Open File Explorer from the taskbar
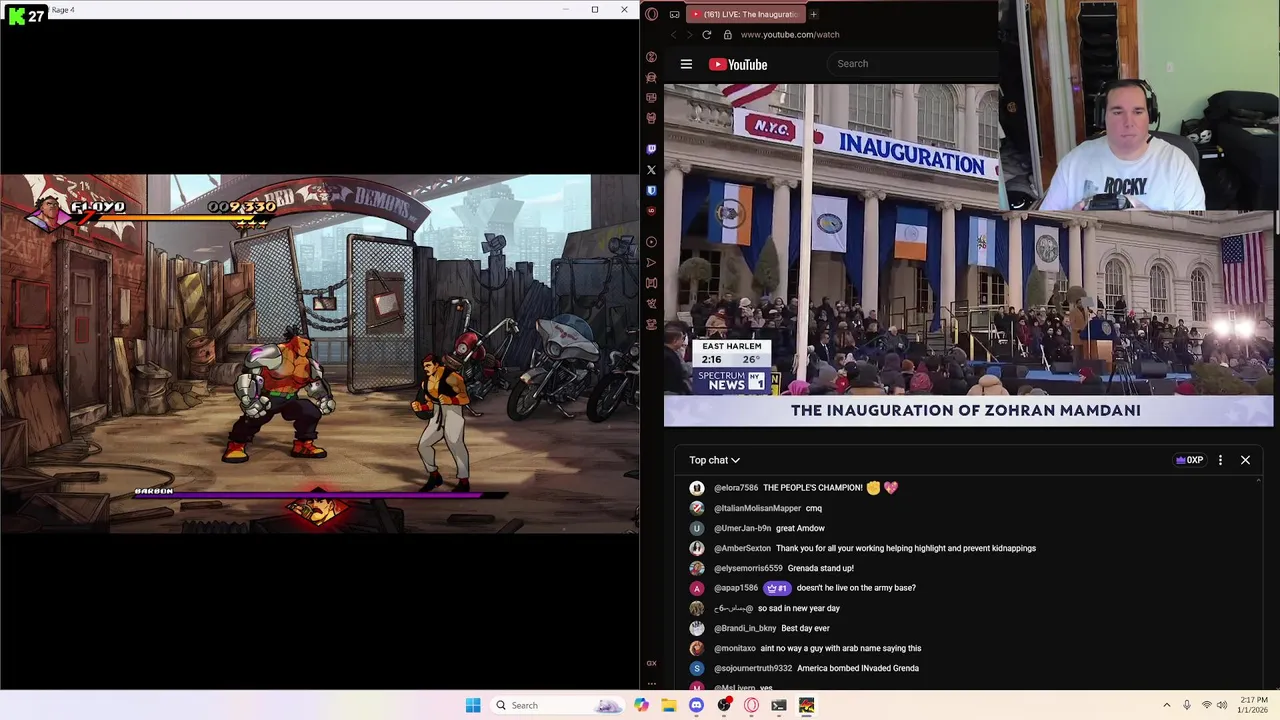This screenshot has width=1280, height=720. click(669, 705)
